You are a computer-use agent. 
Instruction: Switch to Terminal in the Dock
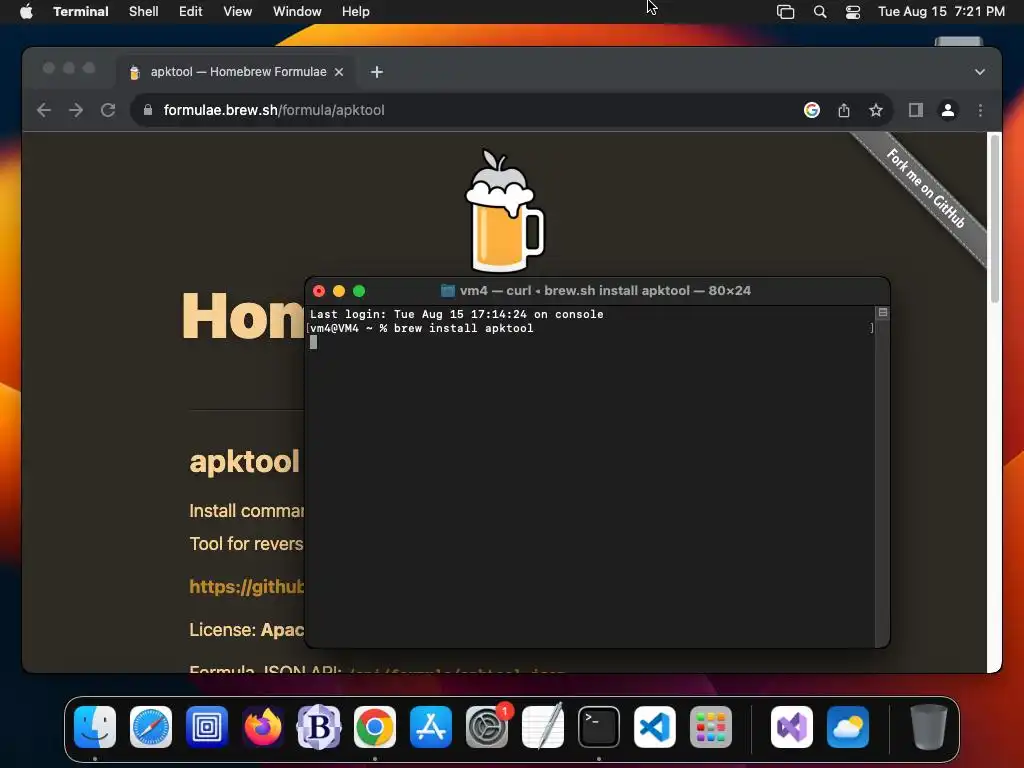click(599, 727)
